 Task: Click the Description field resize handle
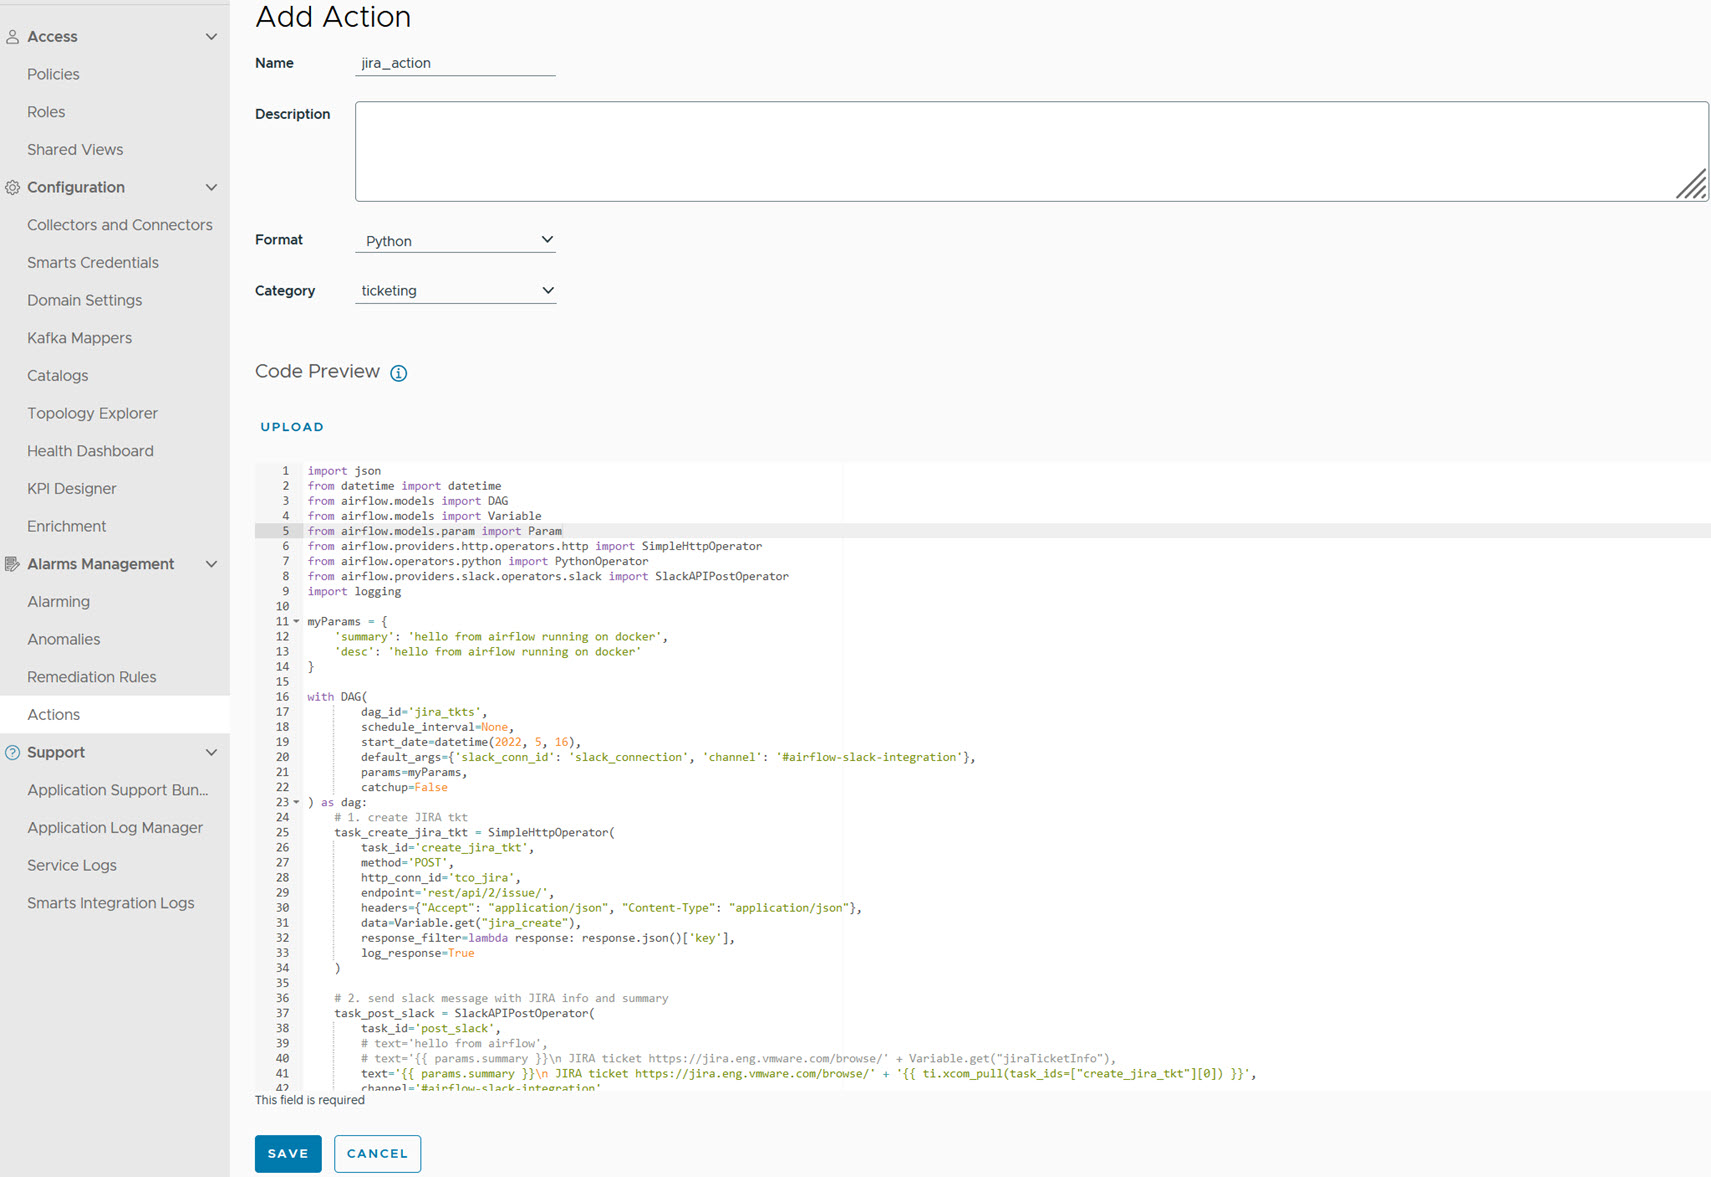[x=1692, y=185]
